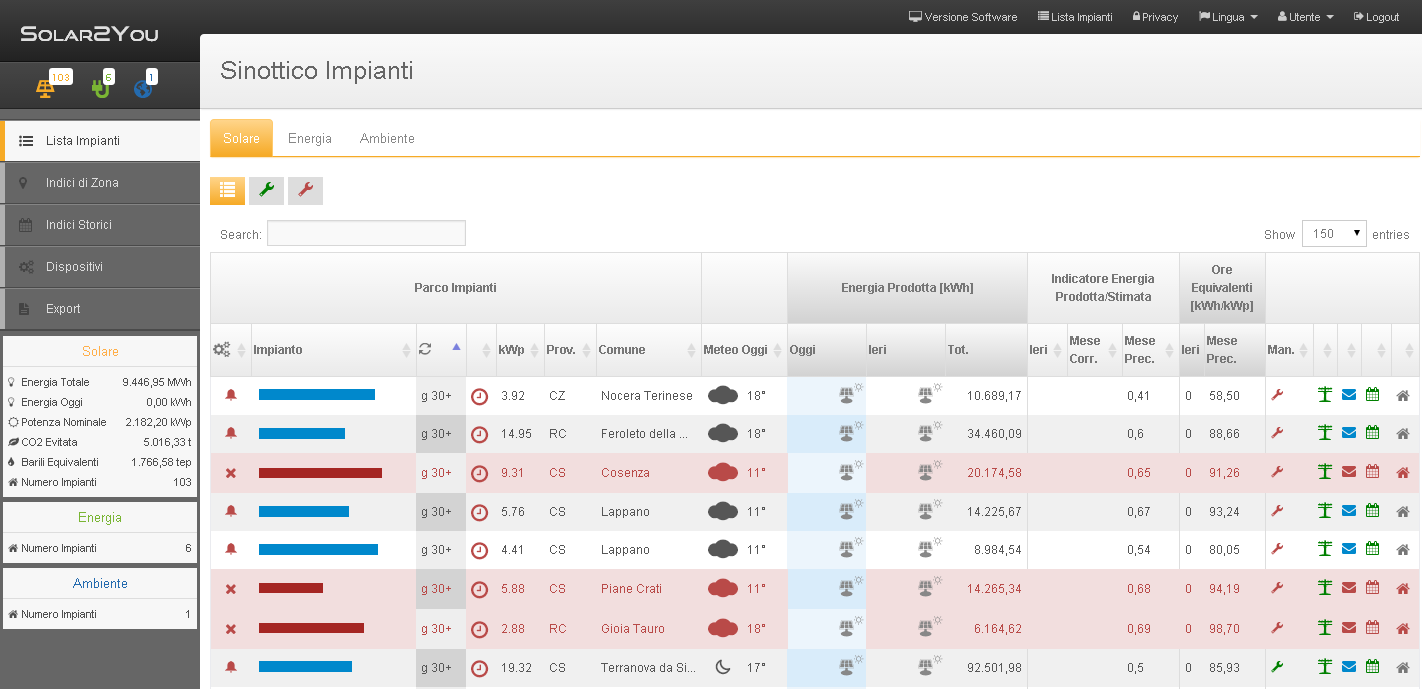This screenshot has height=689, width=1422.
Task: Click the red X status icon in Piane Crati row
Action: click(x=231, y=589)
